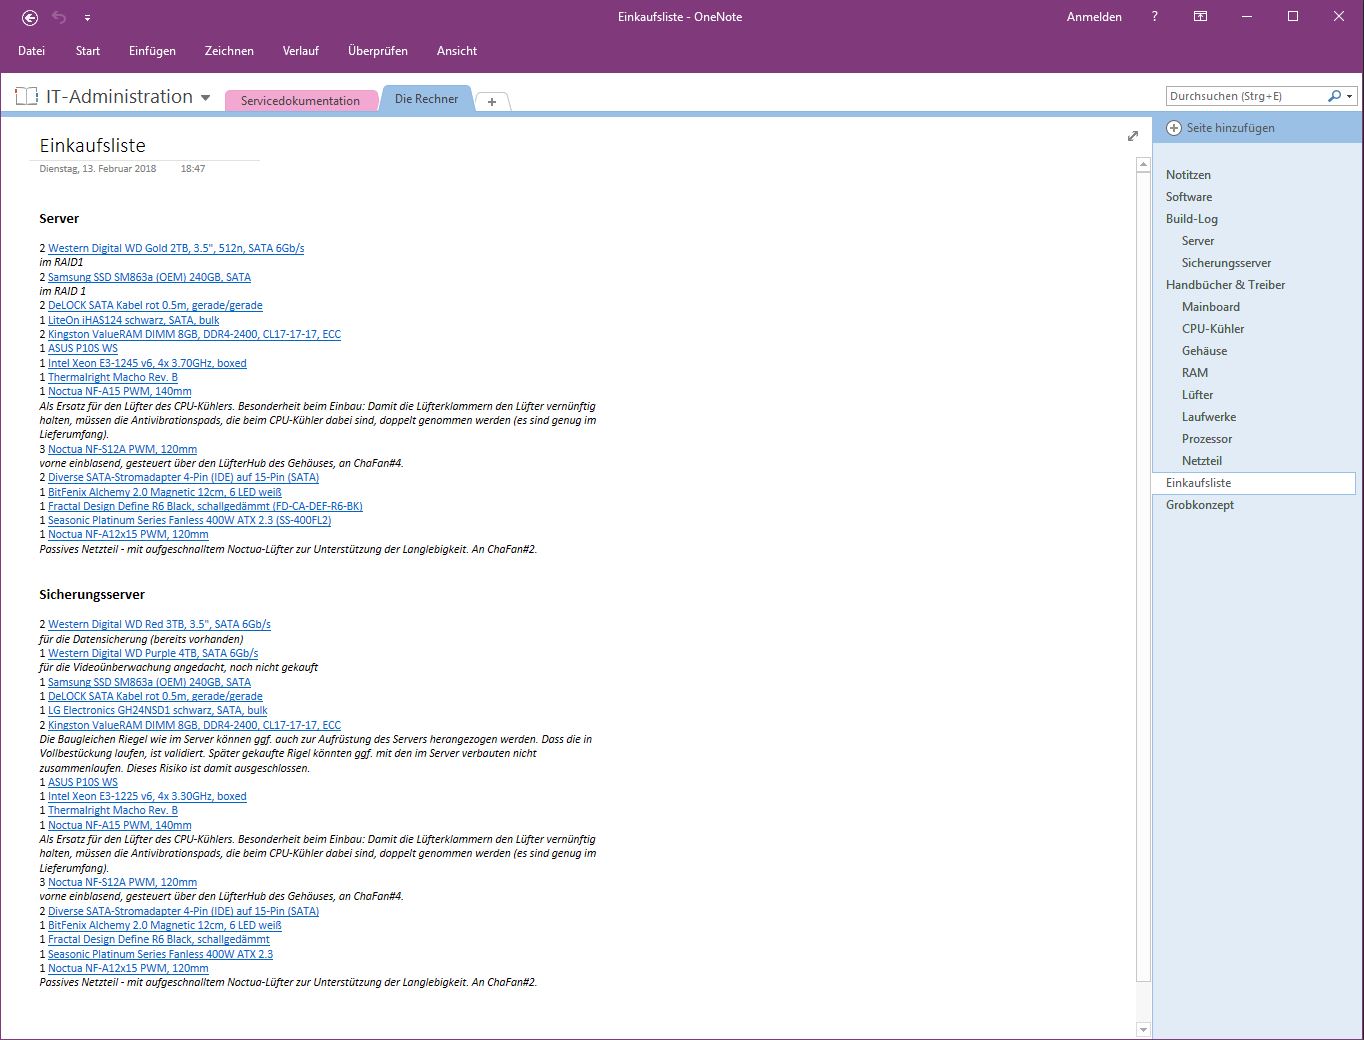The height and width of the screenshot is (1040, 1364).
Task: Open the Verlauf ribbon tab
Action: pyautogui.click(x=300, y=51)
